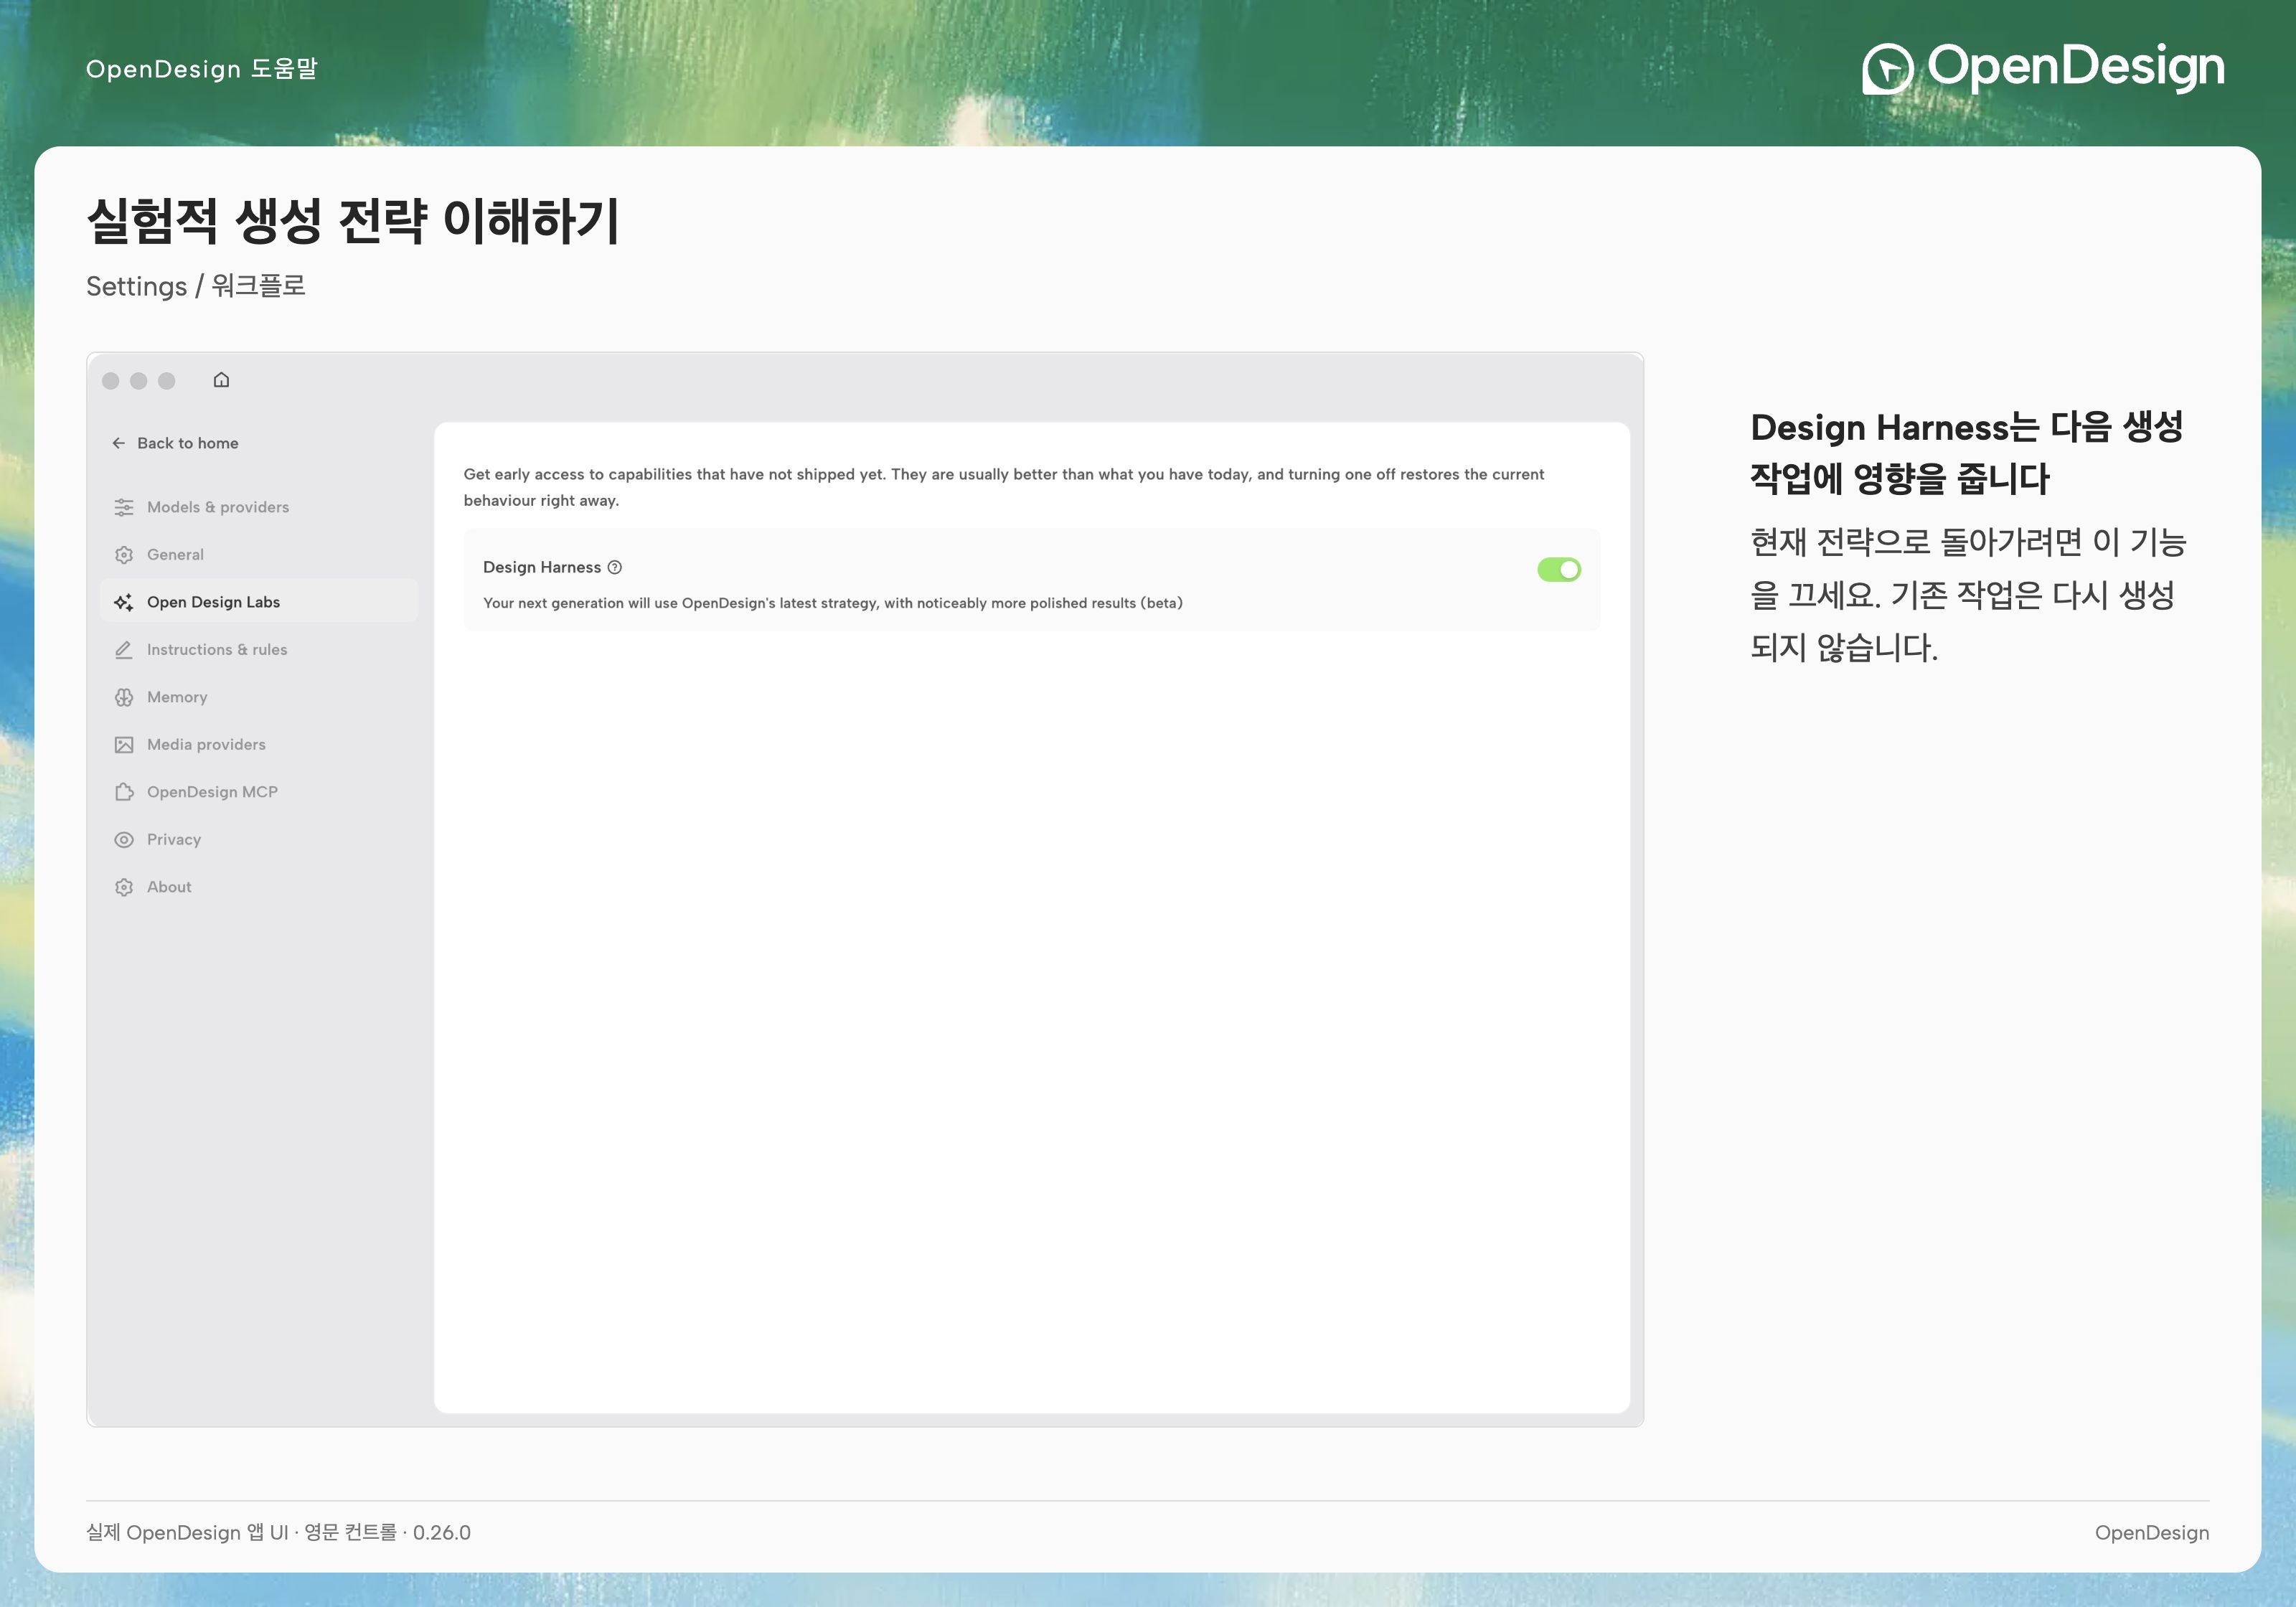The width and height of the screenshot is (2296, 1607).
Task: Click the '실험적 생성 전략 이해하기' title
Action: pos(354,220)
